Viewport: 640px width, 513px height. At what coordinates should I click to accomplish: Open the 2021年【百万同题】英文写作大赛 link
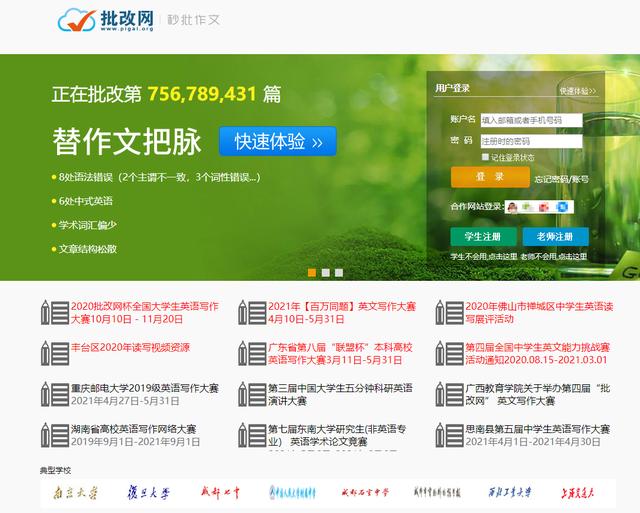click(342, 306)
